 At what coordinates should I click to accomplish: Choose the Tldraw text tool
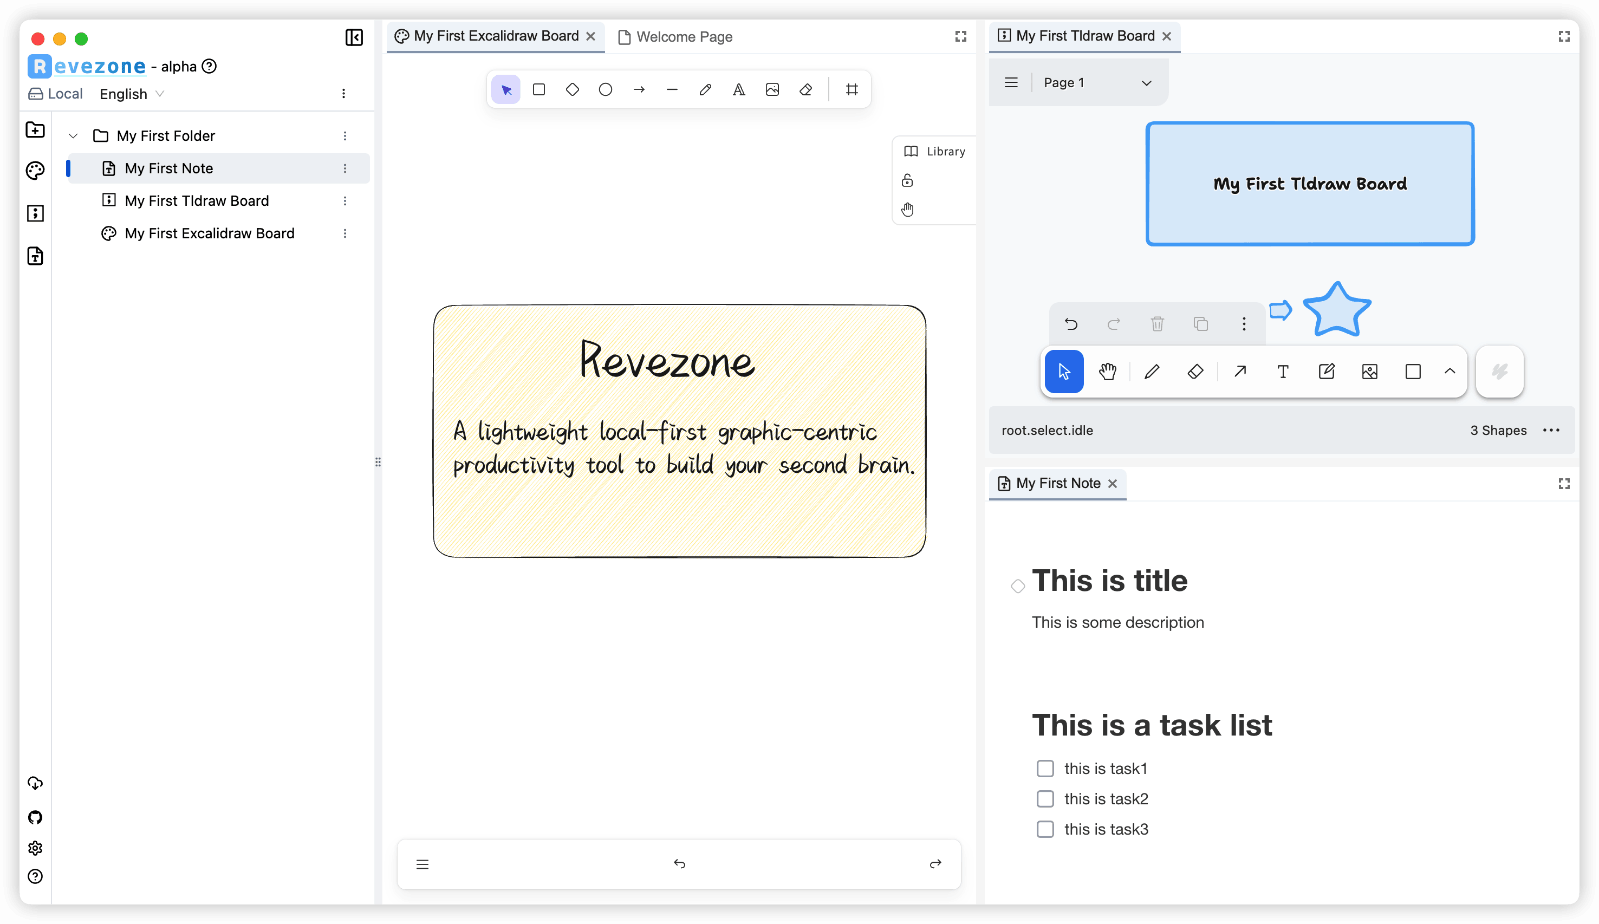[1283, 372]
